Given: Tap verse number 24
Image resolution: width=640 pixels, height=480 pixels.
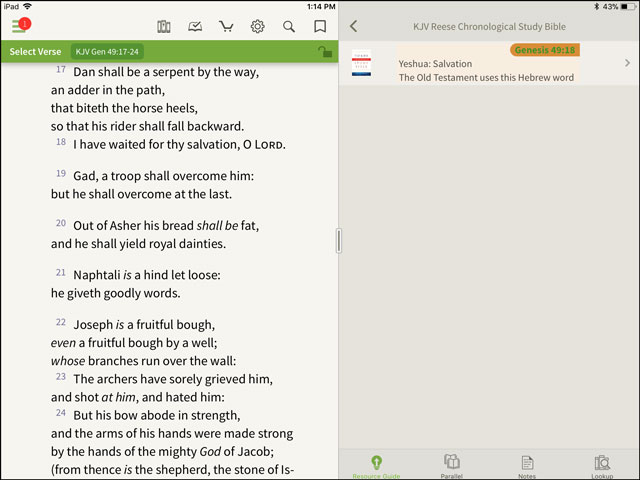Looking at the screenshot, I should point(61,413).
